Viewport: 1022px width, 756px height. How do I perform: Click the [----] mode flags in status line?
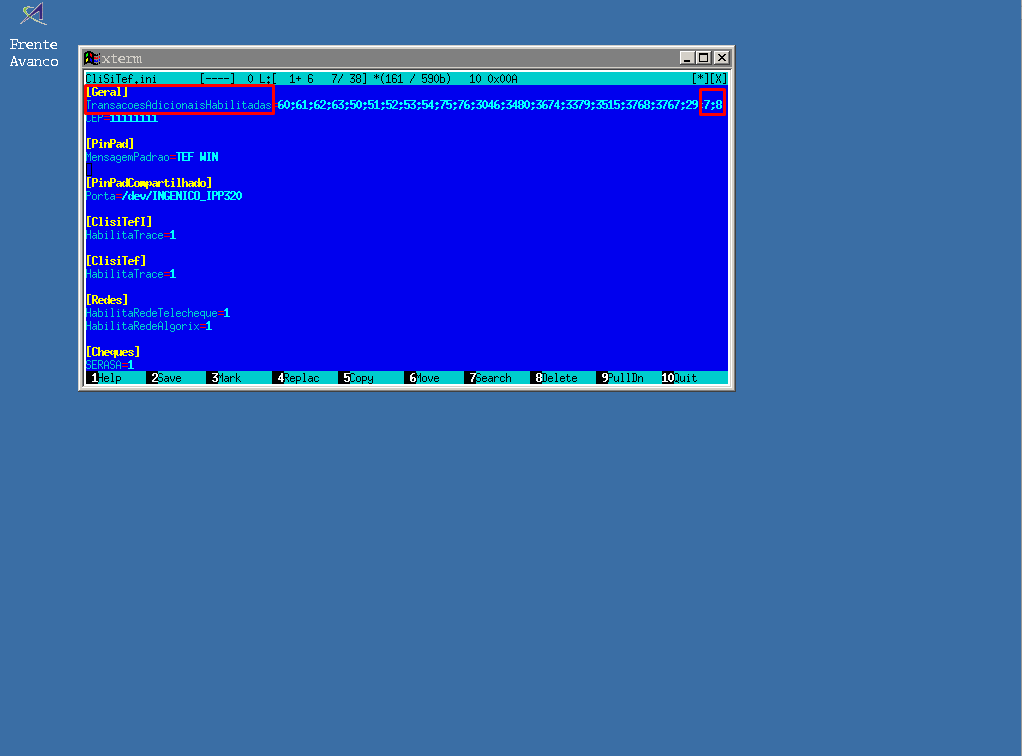pos(218,79)
